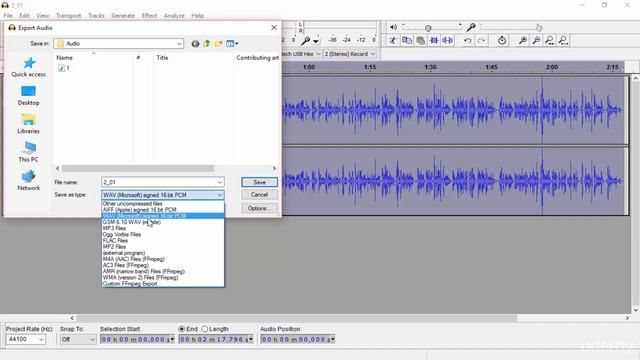Click the Sync-Lock clock icon
Screen dimensions: 640x360
tap(502, 40)
